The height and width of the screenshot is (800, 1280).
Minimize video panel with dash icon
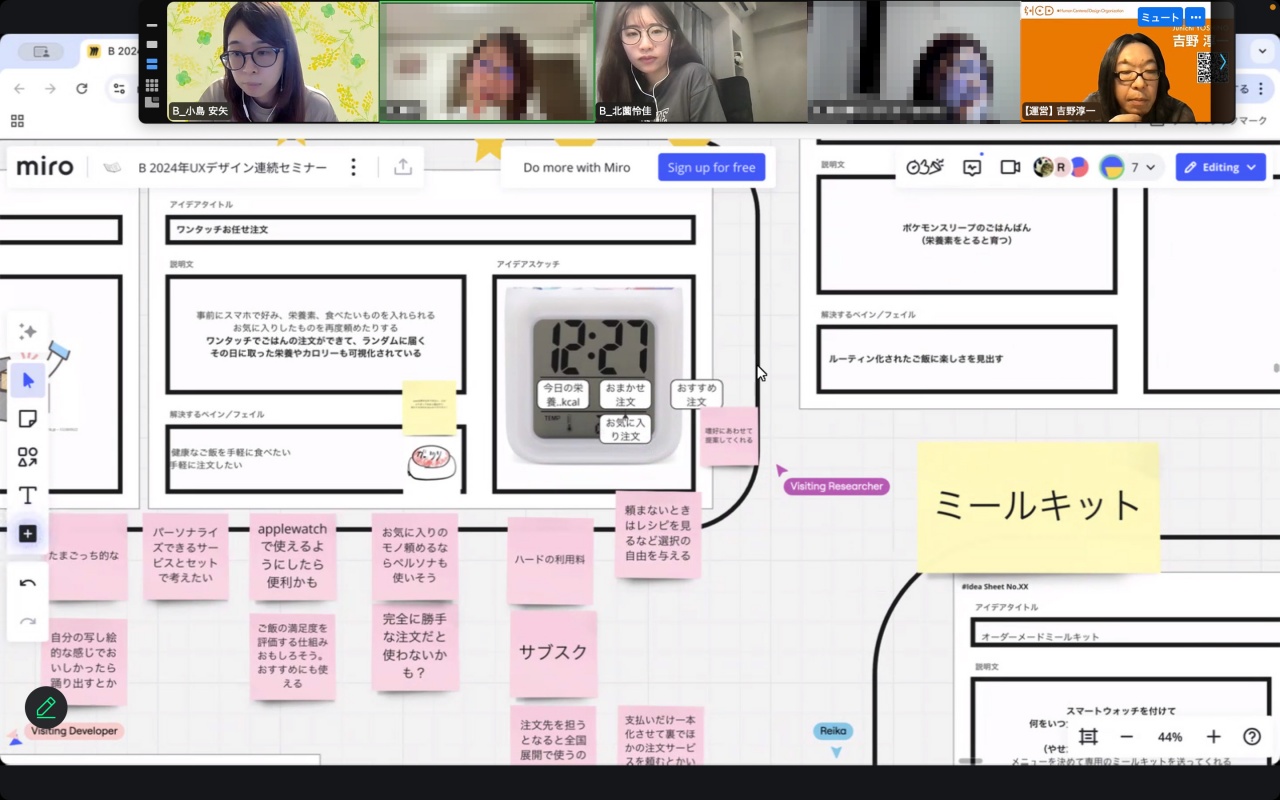(x=152, y=25)
